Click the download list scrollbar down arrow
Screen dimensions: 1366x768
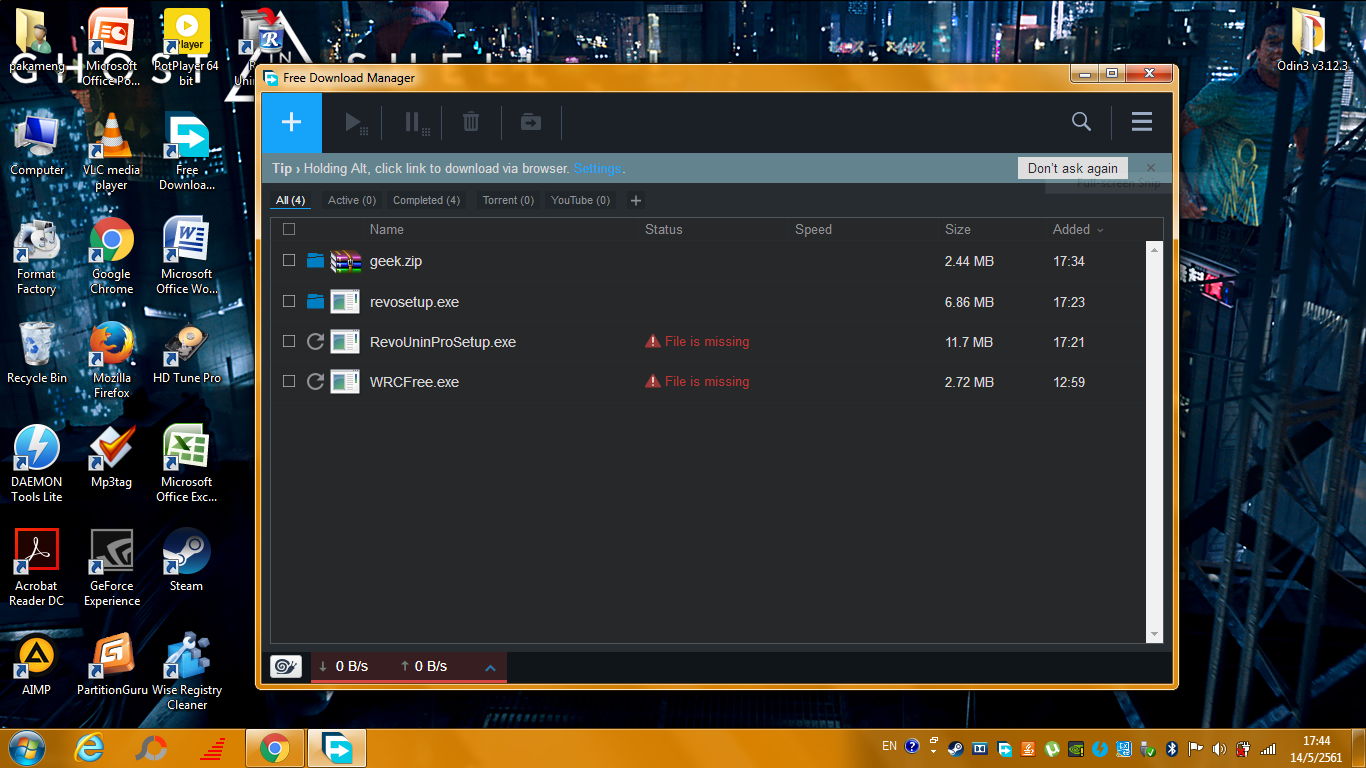click(1155, 634)
